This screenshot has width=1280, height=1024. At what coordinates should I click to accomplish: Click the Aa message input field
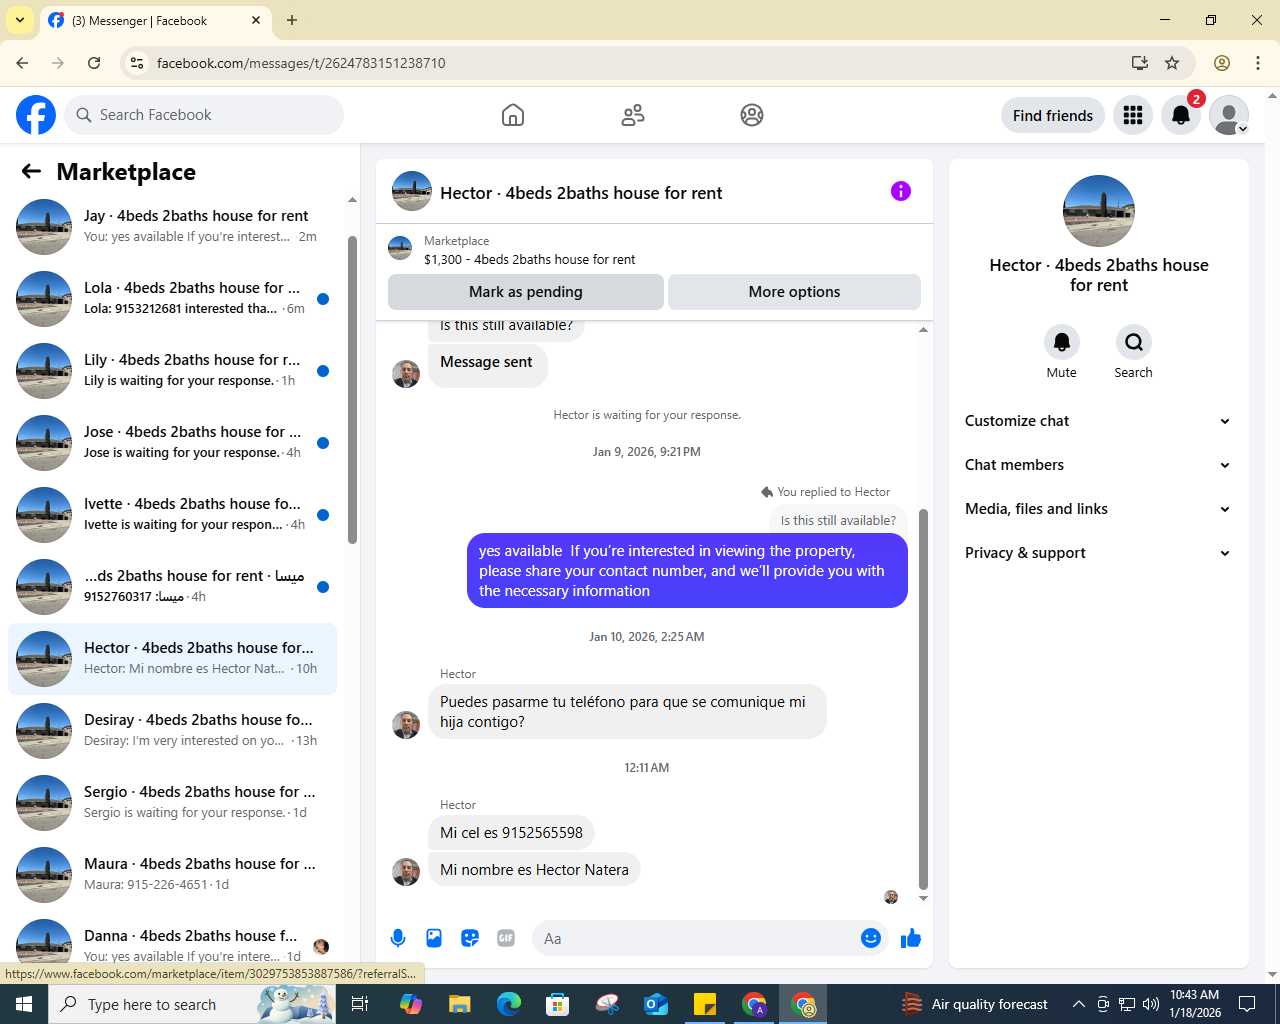tap(698, 938)
